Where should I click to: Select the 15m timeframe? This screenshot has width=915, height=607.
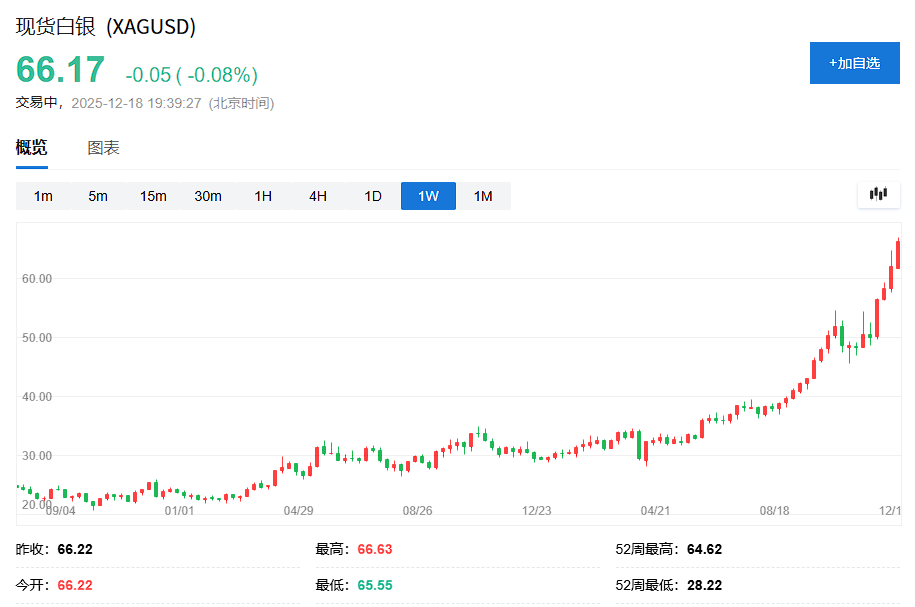[153, 196]
